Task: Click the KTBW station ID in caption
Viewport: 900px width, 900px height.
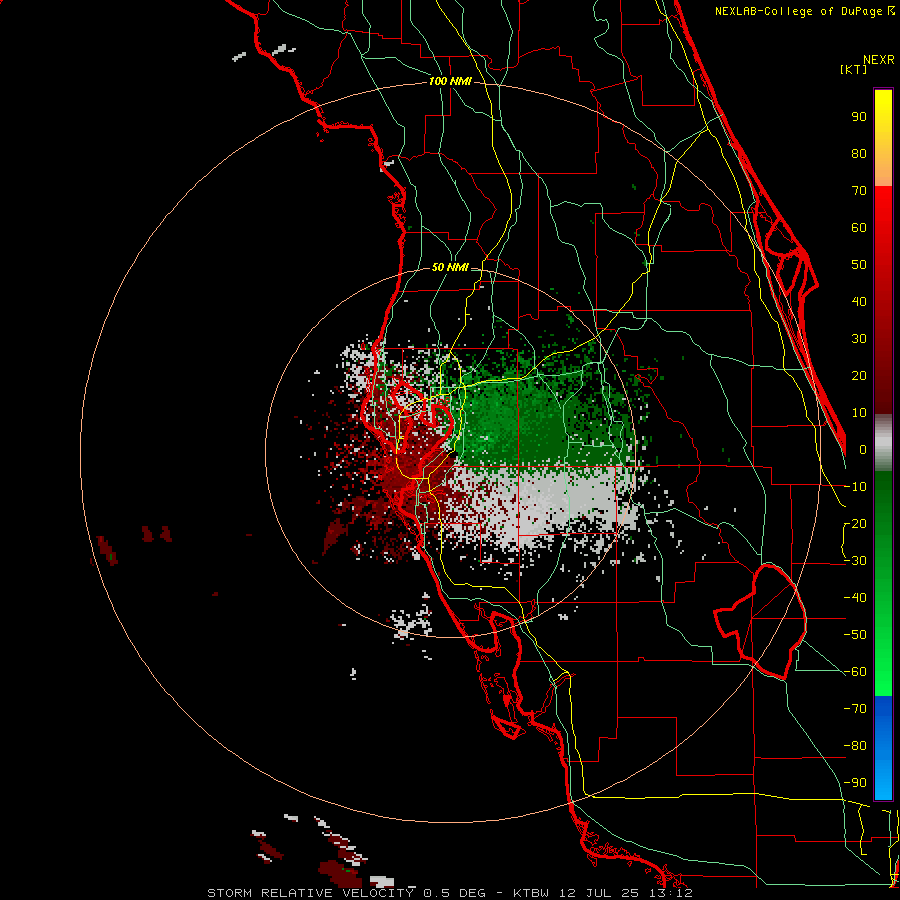Action: coord(531,893)
